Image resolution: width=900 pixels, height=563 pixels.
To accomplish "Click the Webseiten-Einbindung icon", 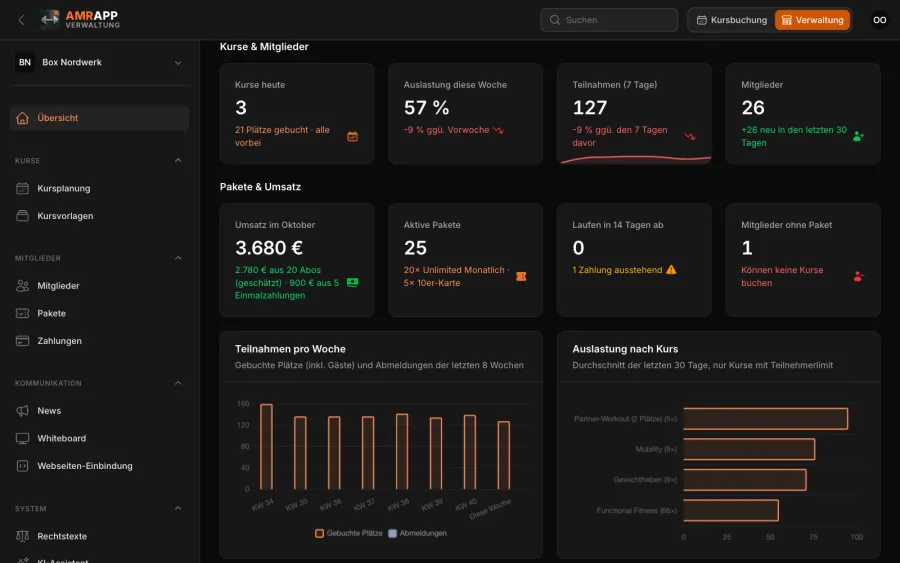I will (22, 466).
